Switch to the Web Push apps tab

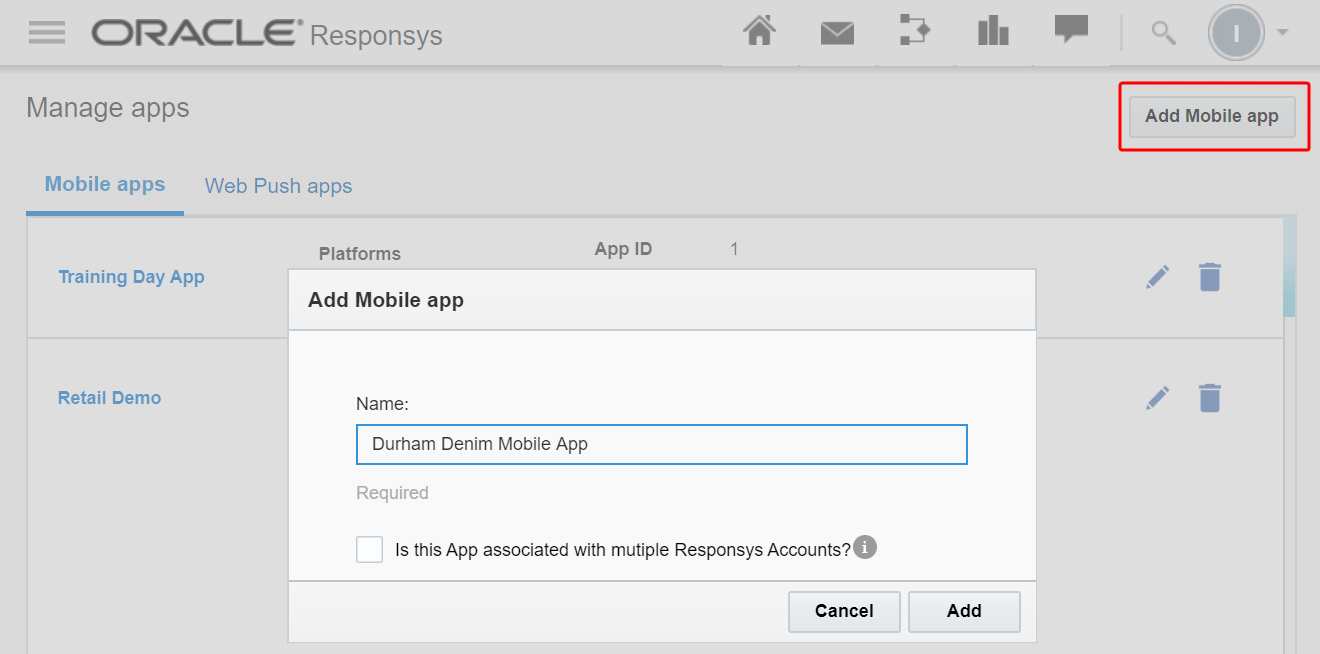point(278,186)
